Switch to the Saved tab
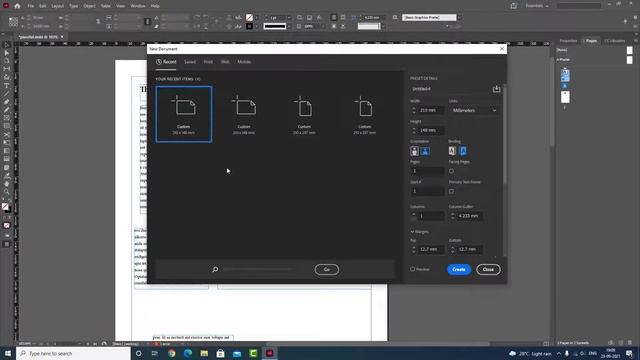 click(190, 62)
